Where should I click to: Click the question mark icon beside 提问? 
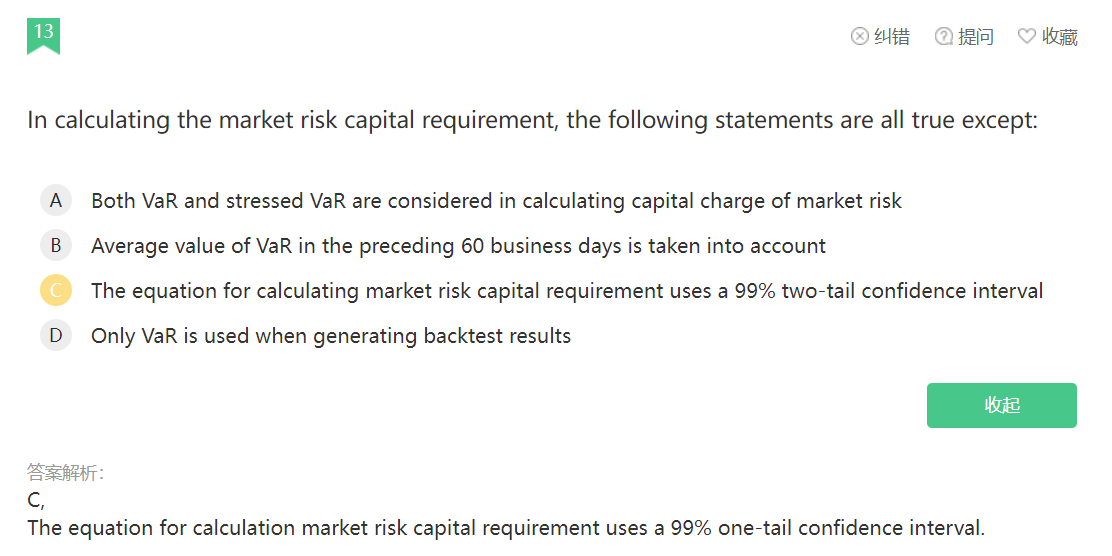click(943, 37)
